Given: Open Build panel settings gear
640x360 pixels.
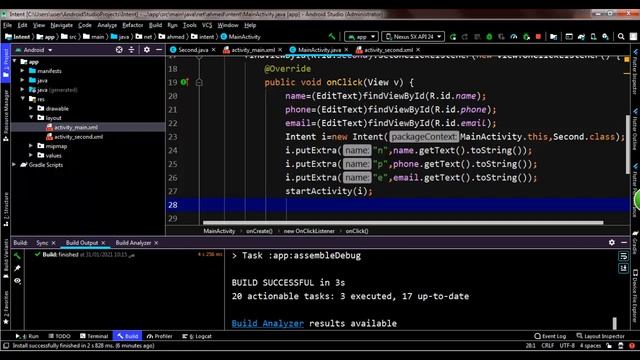Looking at the screenshot, I should [611, 242].
